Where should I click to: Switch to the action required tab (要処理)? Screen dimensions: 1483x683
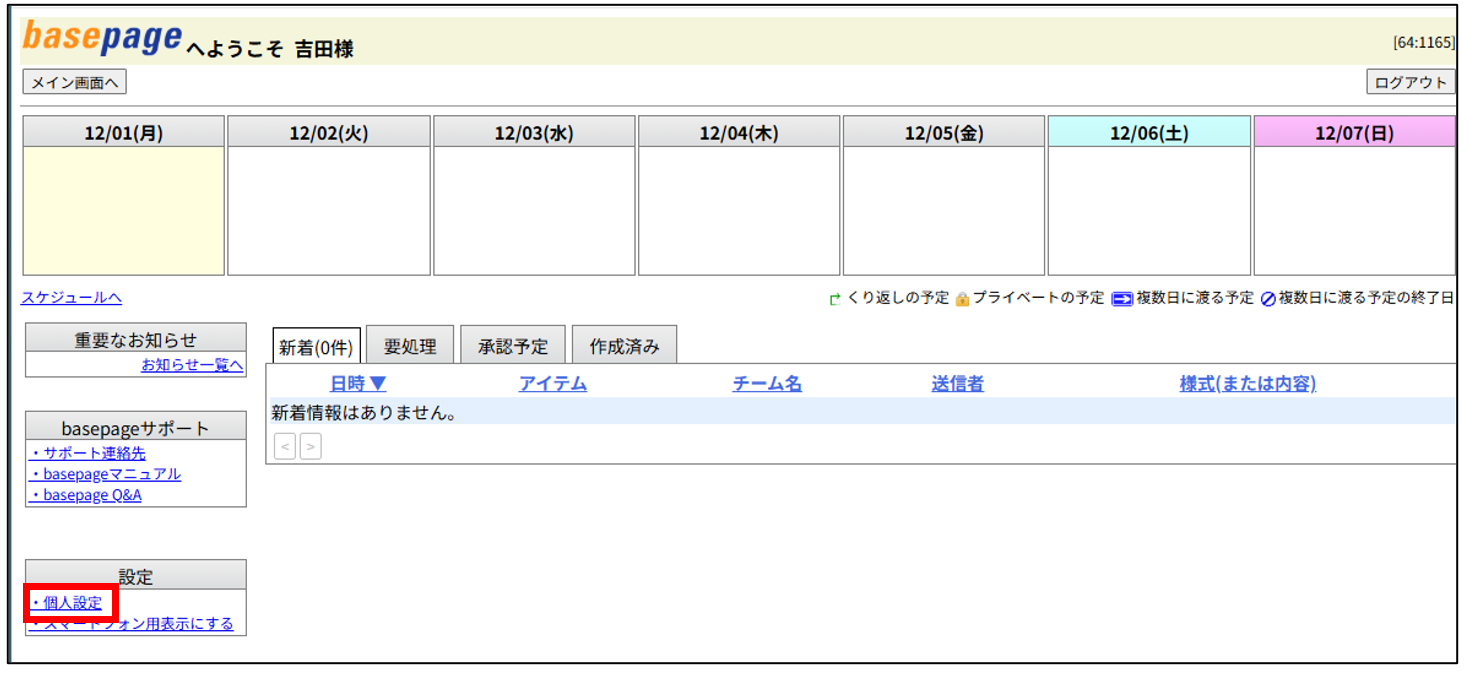(410, 347)
